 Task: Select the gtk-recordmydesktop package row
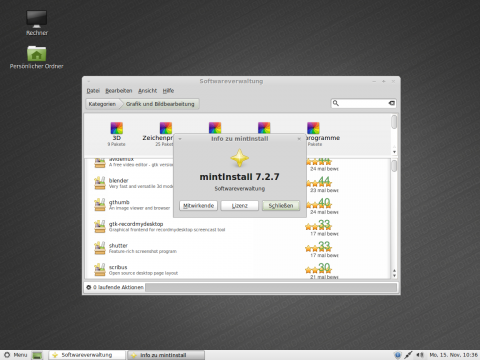pos(237,227)
